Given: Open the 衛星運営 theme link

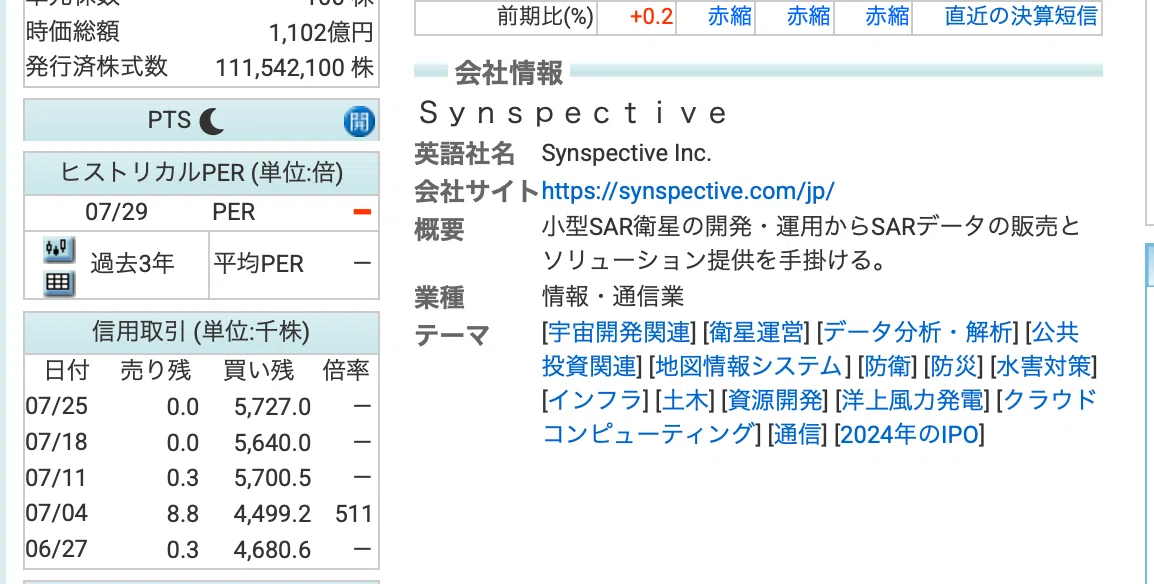Looking at the screenshot, I should pyautogui.click(x=756, y=332).
